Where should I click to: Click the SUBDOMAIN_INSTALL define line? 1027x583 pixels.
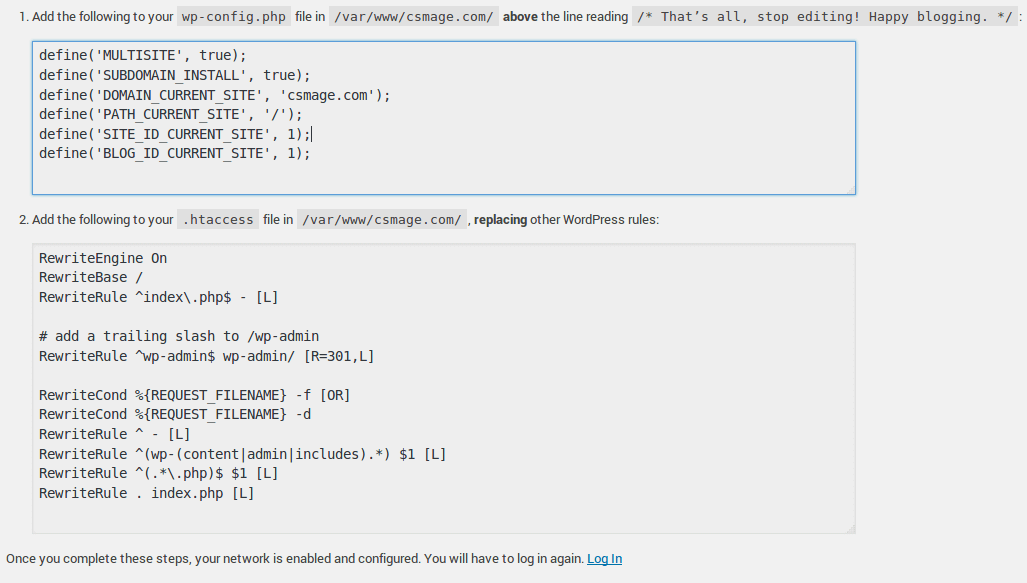[175, 75]
